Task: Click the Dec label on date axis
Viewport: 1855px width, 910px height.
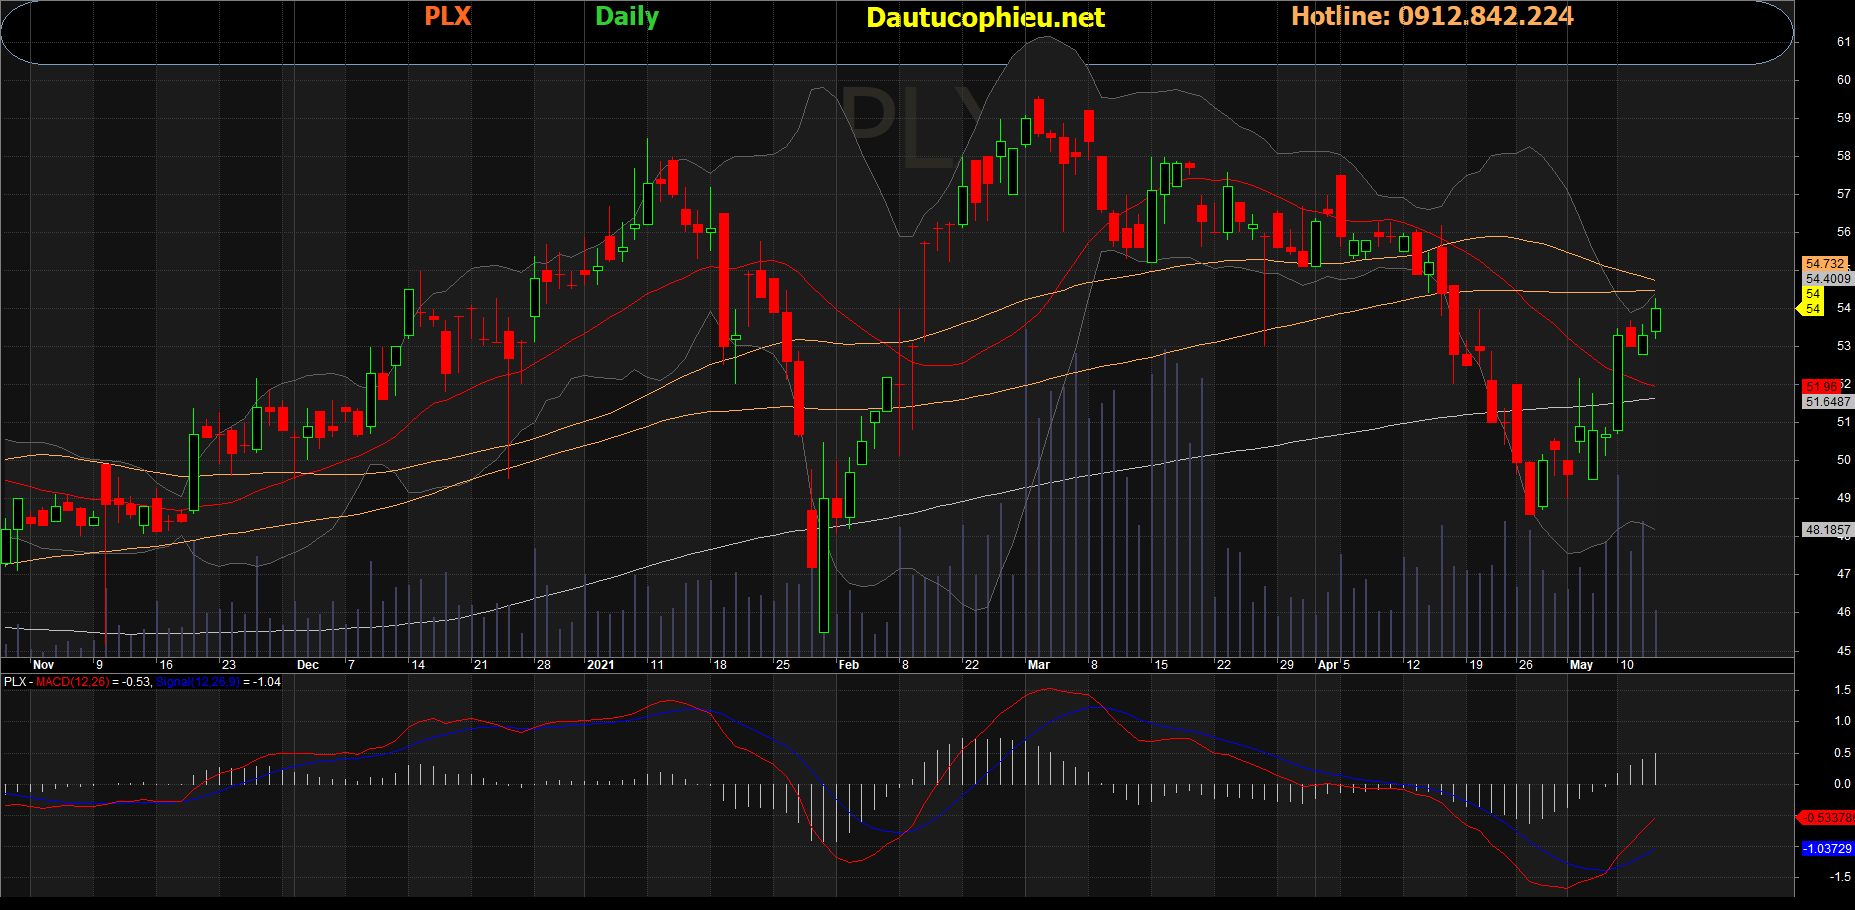Action: pos(308,665)
